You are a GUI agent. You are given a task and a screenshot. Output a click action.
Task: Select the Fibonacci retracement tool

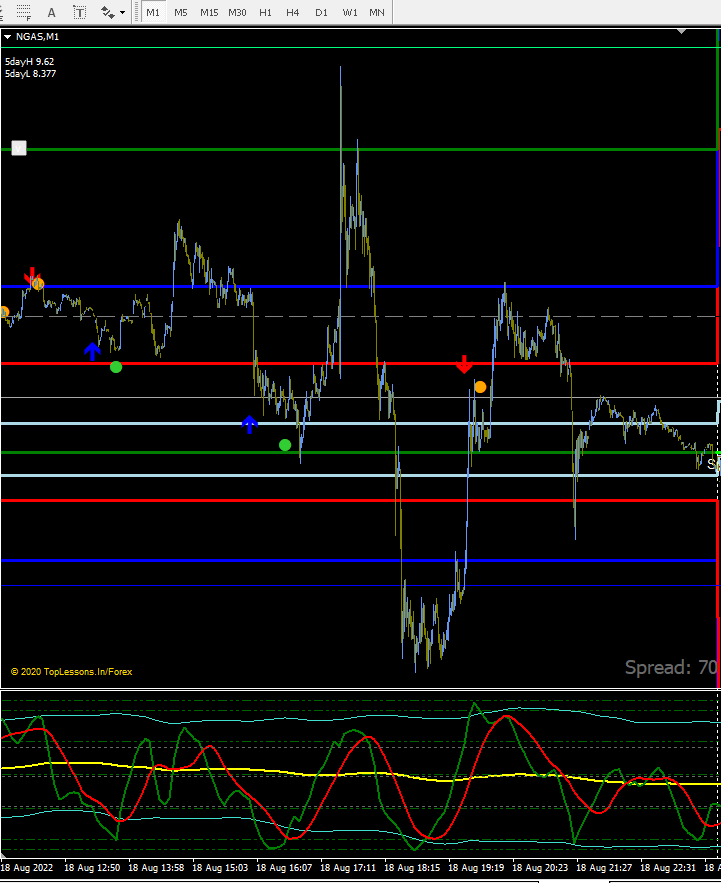(23, 12)
